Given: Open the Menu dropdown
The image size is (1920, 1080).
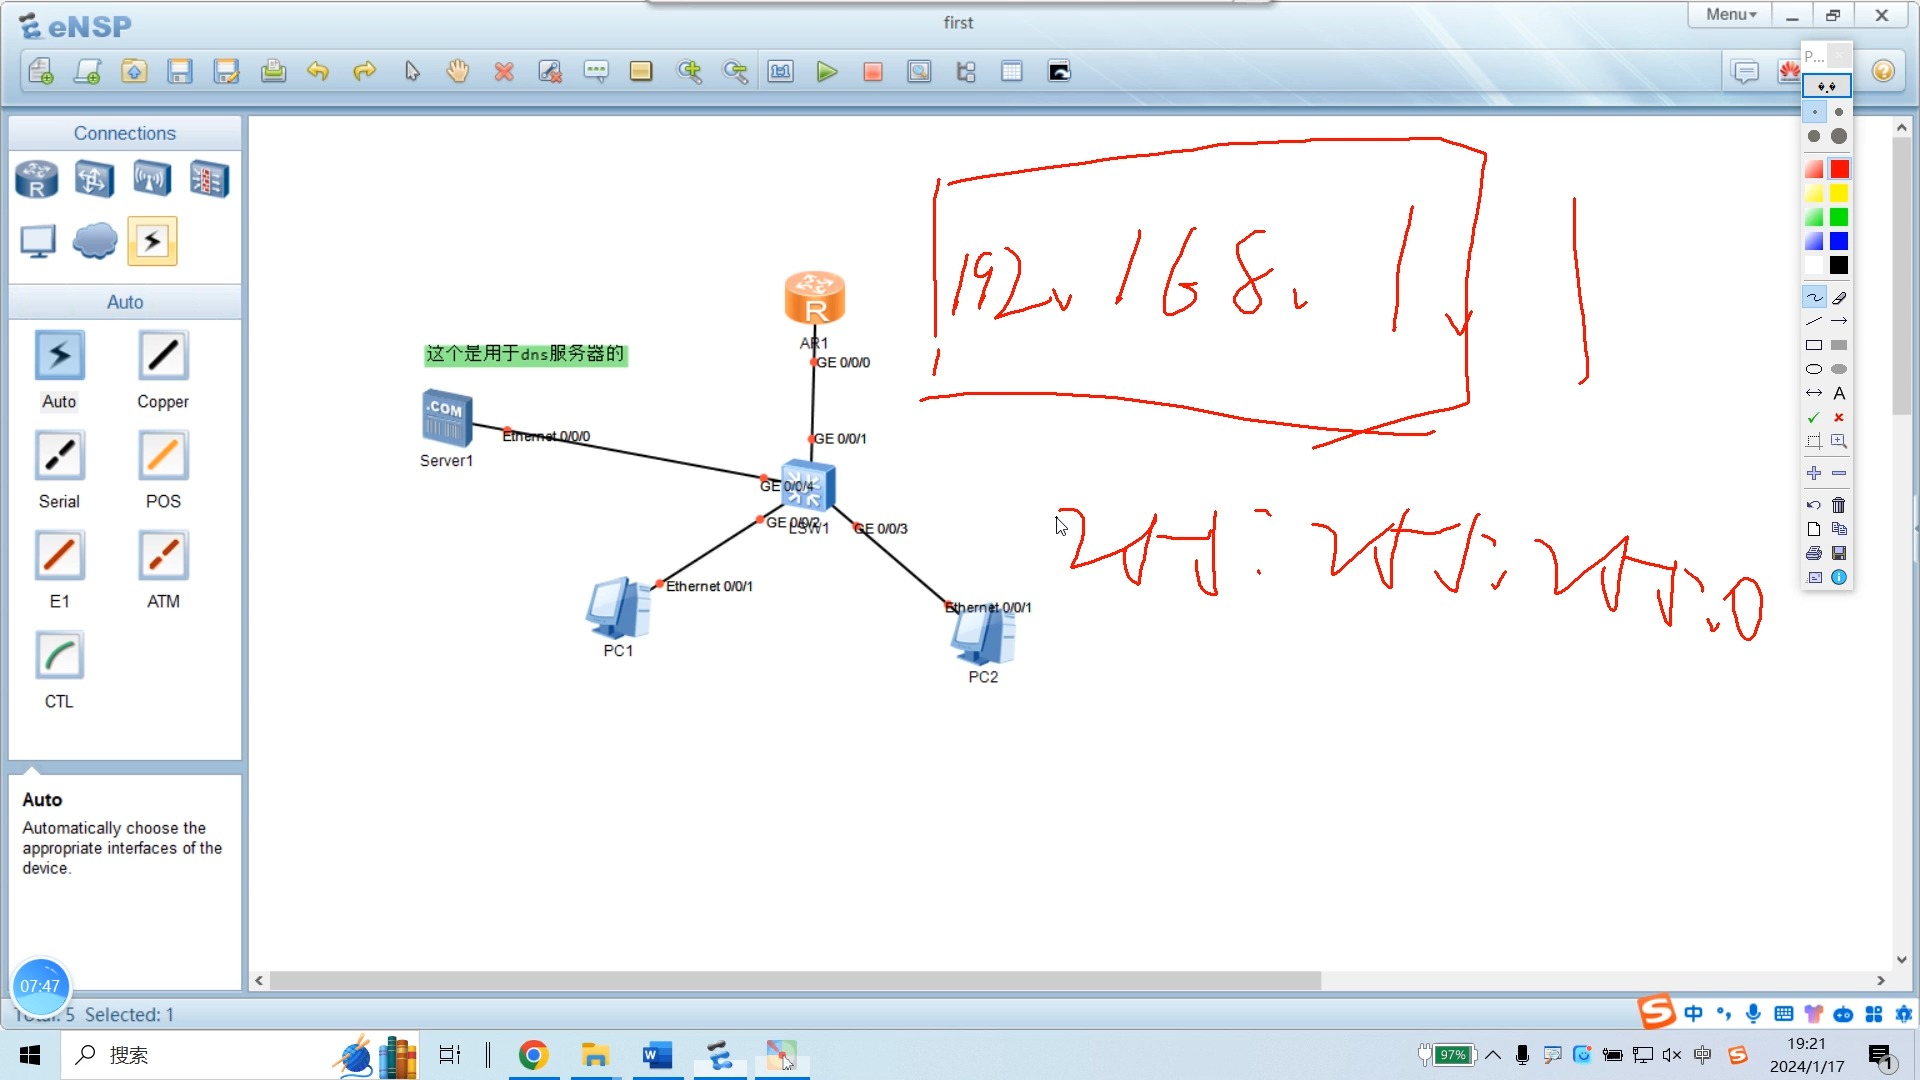Looking at the screenshot, I should [1731, 15].
